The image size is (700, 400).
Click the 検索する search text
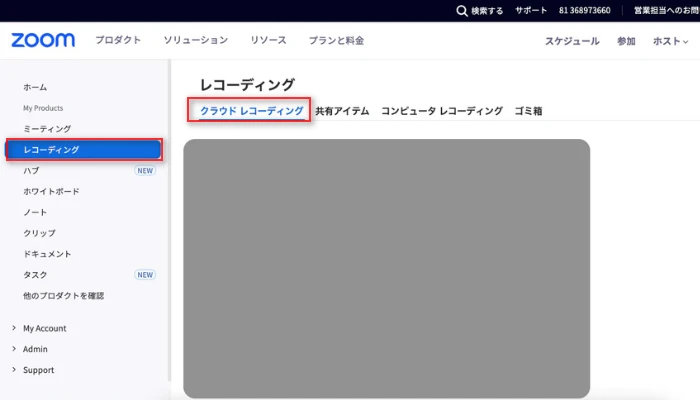[487, 11]
